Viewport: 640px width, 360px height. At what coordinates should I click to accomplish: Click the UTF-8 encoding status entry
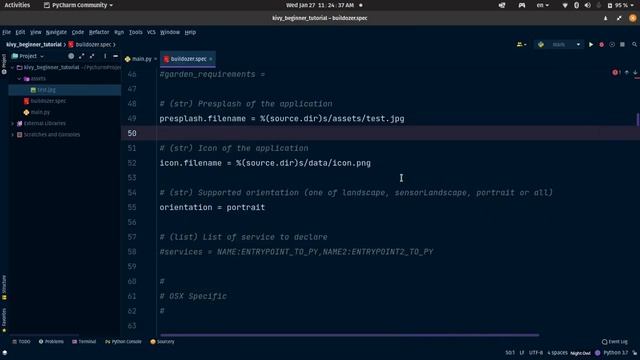point(536,353)
